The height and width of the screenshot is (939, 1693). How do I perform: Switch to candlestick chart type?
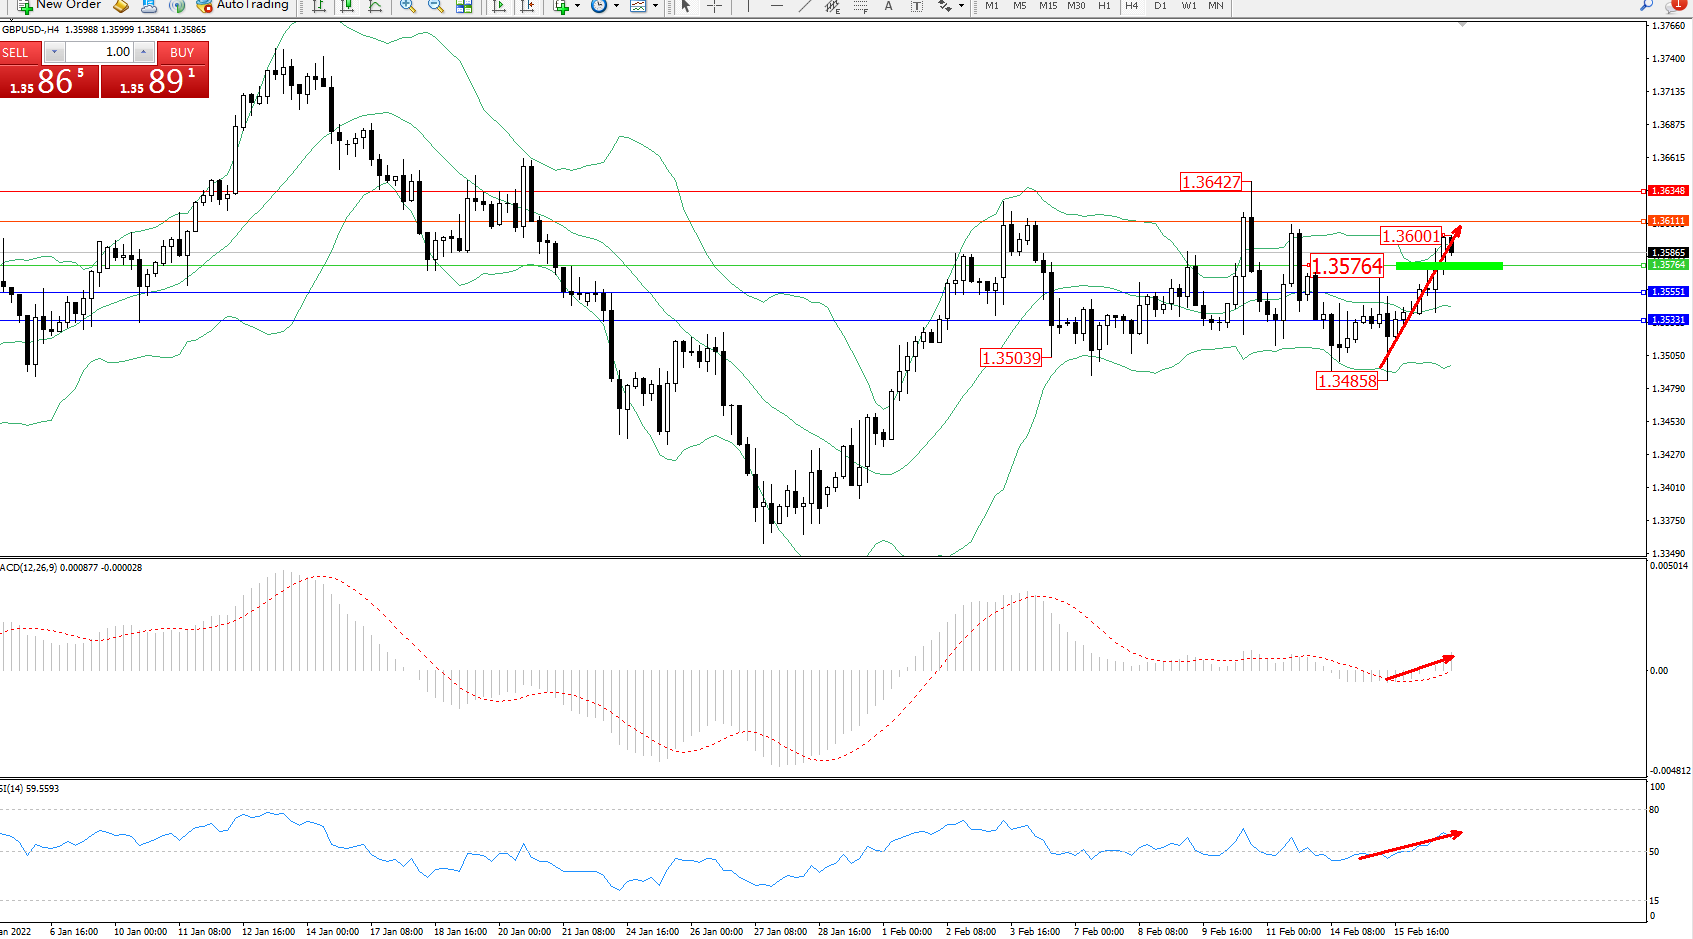click(347, 6)
